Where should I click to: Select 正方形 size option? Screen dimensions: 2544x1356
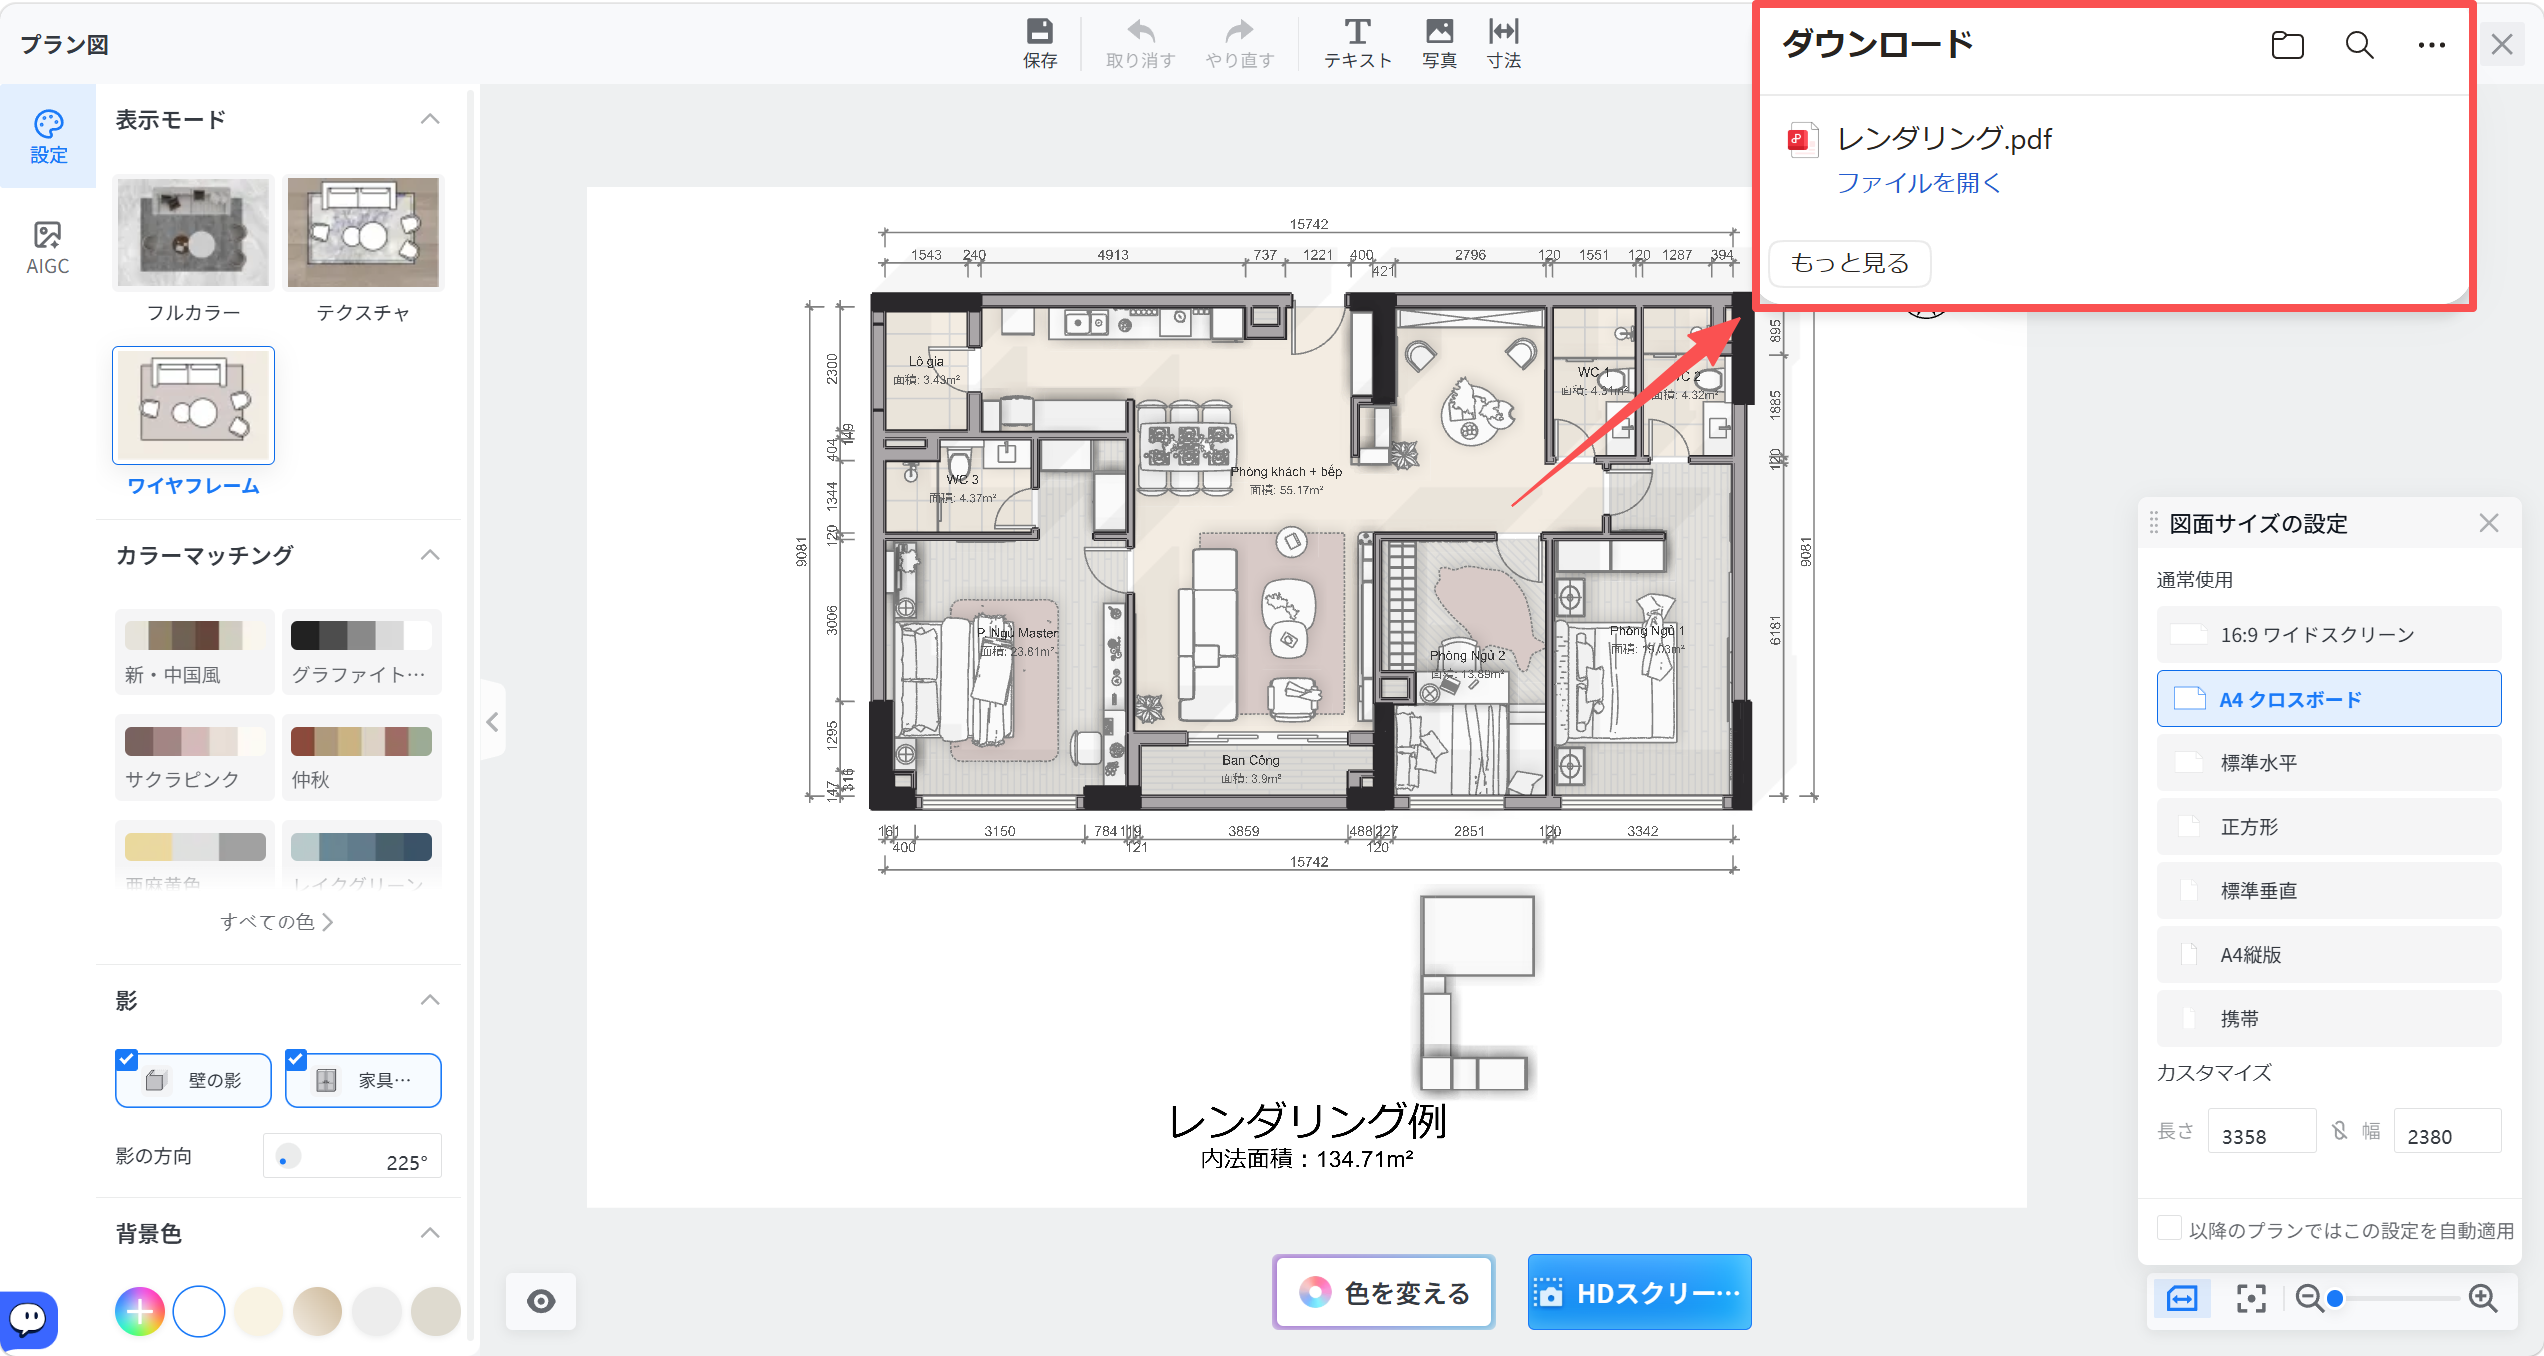pyautogui.click(x=2329, y=827)
